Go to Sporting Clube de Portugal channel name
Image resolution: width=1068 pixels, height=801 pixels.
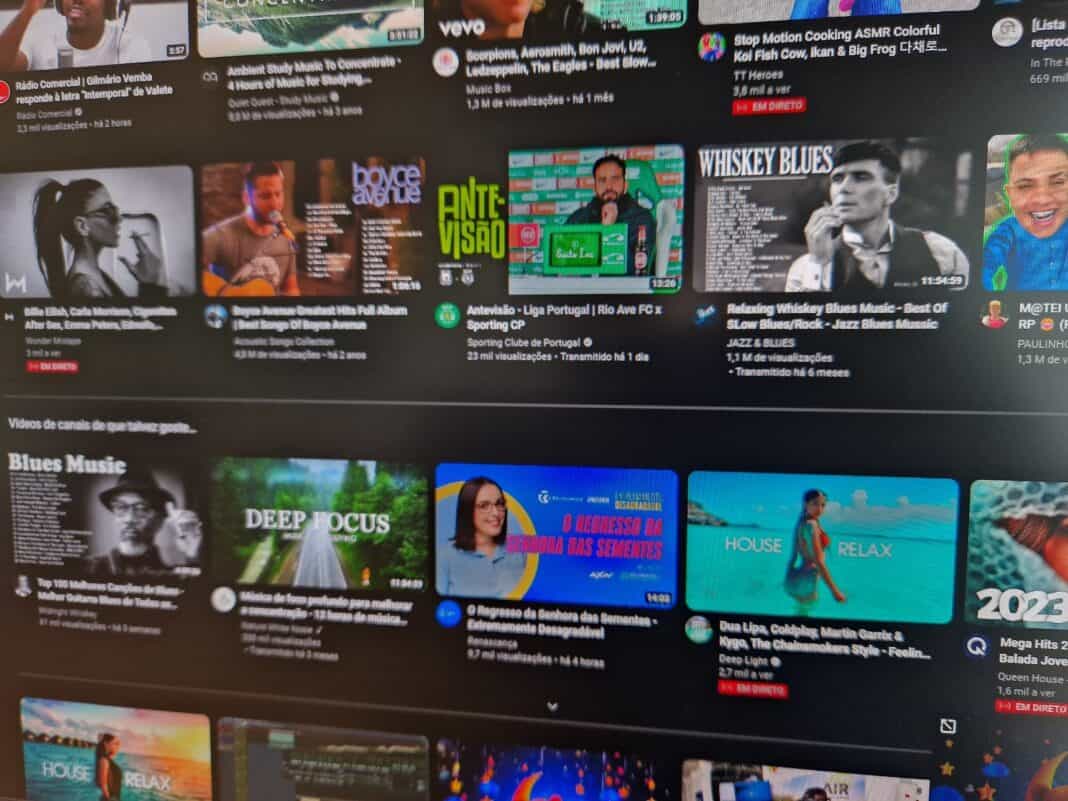click(x=523, y=343)
